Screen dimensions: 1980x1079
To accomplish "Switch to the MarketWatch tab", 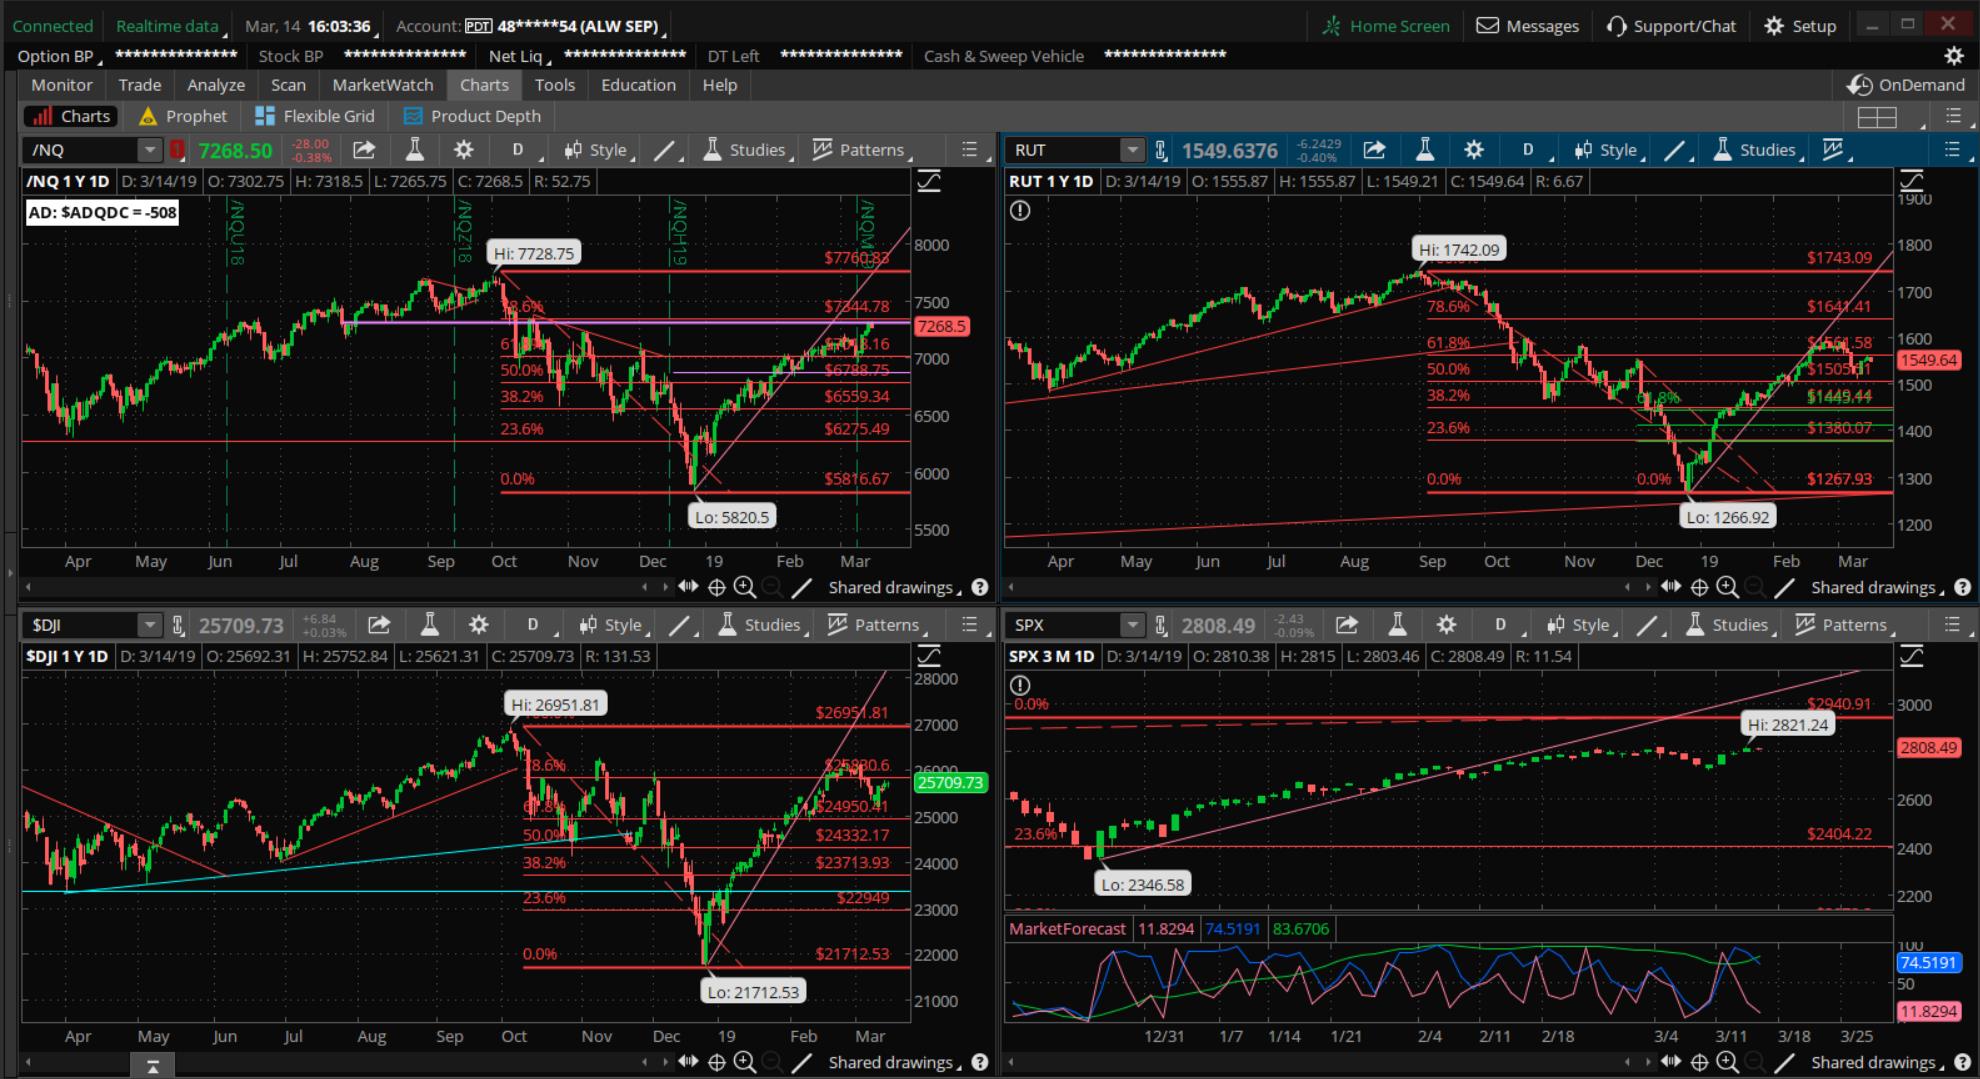I will click(382, 85).
